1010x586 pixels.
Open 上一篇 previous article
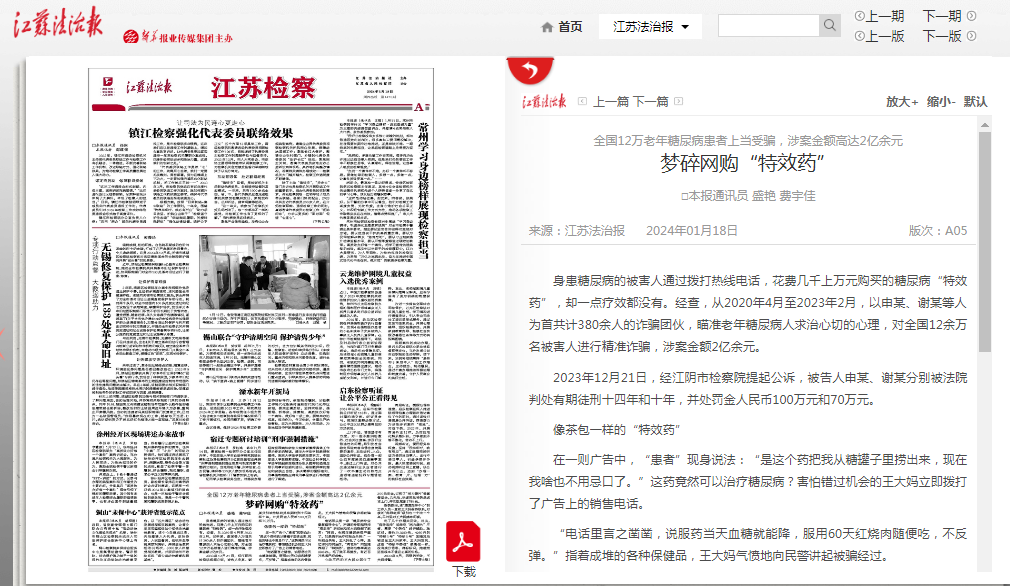pyautogui.click(x=611, y=102)
